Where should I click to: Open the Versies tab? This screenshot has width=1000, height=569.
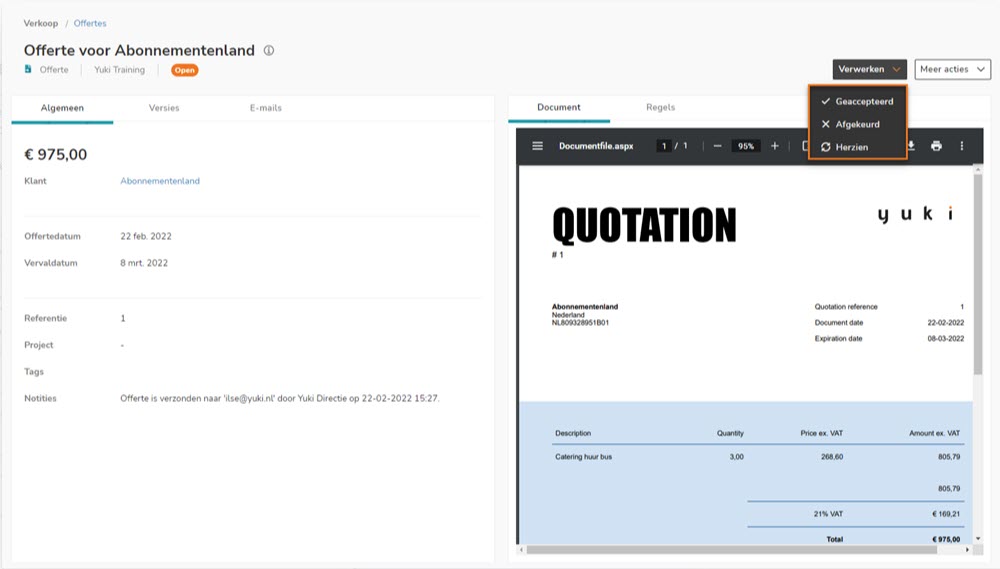coord(164,108)
